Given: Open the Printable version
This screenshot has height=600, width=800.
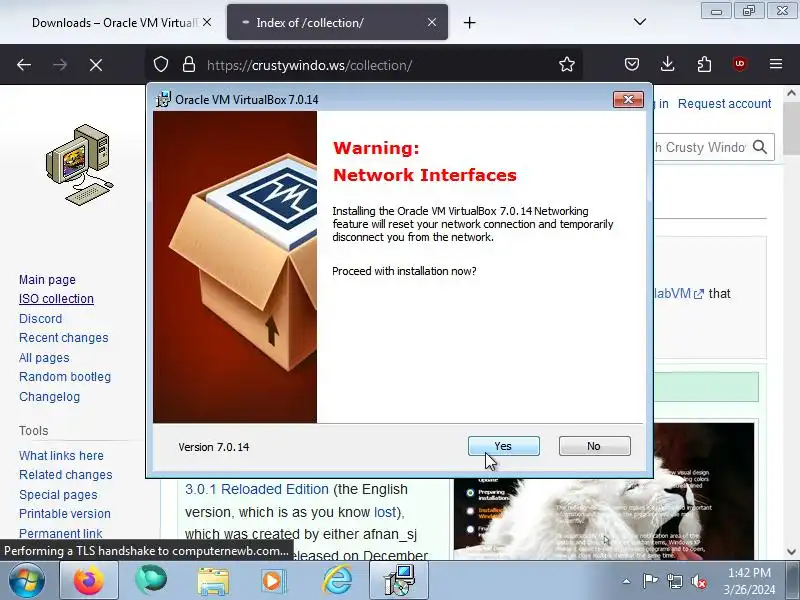Looking at the screenshot, I should tap(65, 514).
